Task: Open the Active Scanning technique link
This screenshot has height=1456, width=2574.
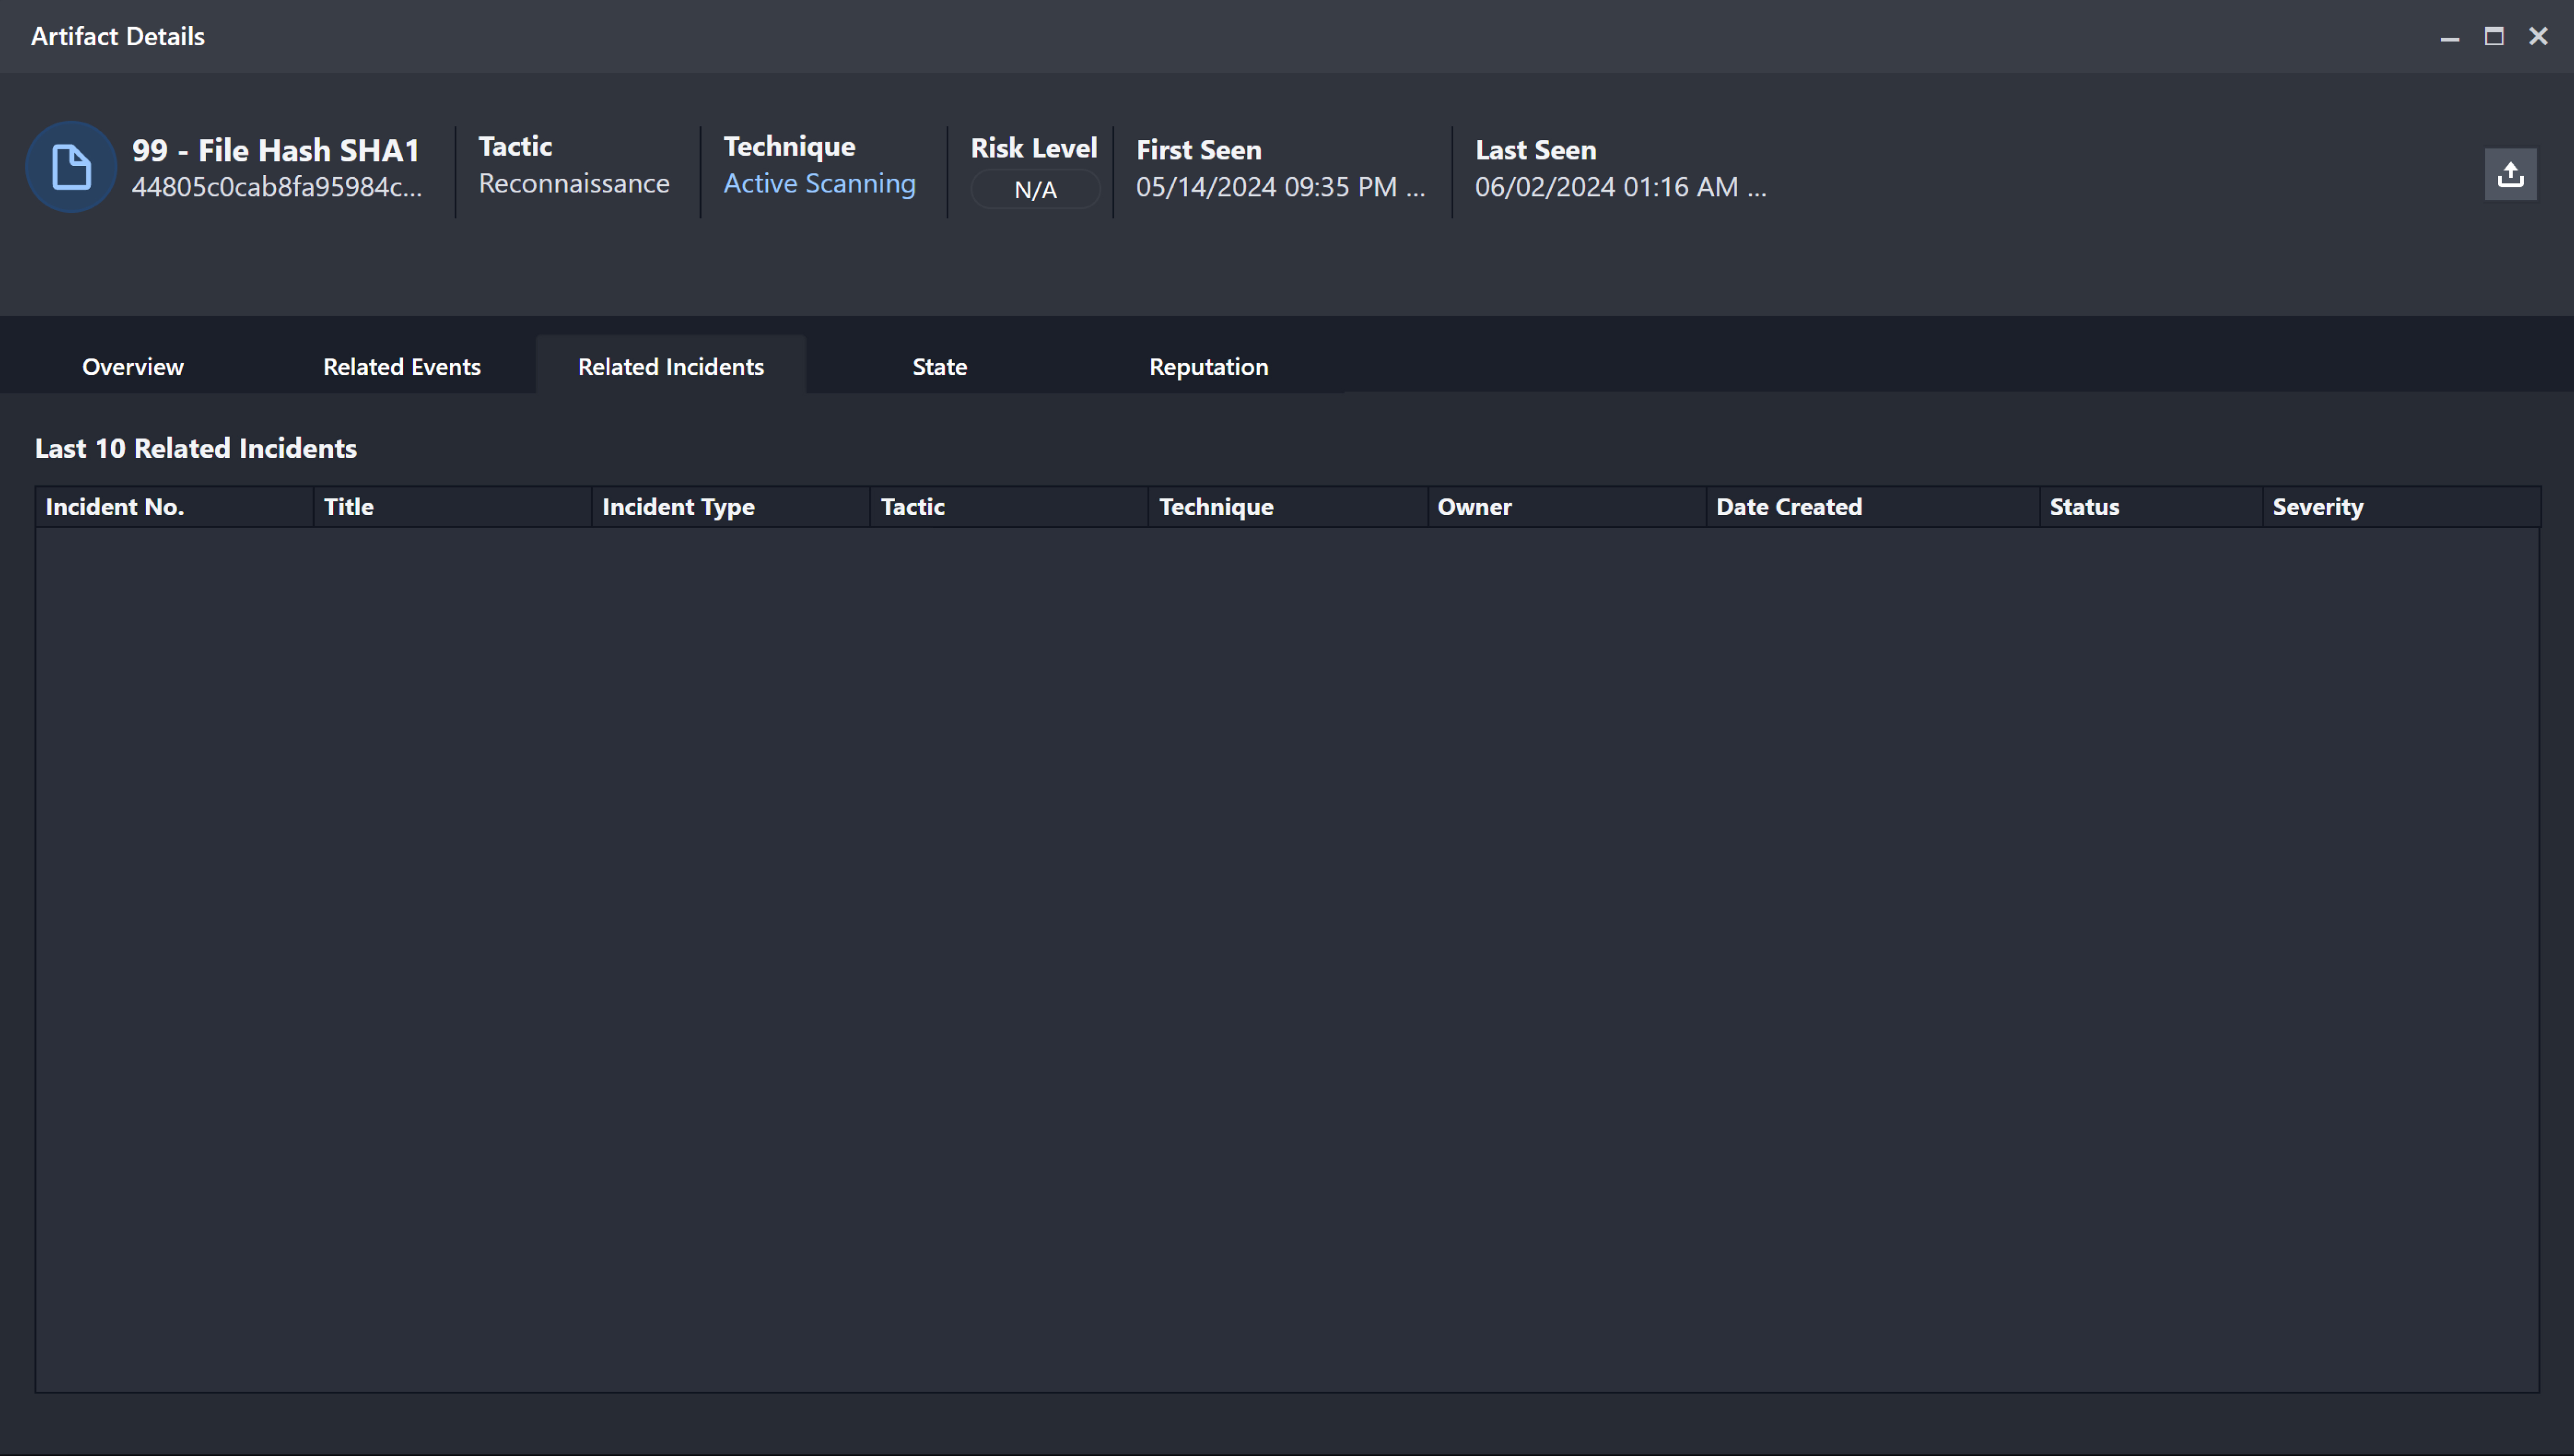Action: pos(819,184)
